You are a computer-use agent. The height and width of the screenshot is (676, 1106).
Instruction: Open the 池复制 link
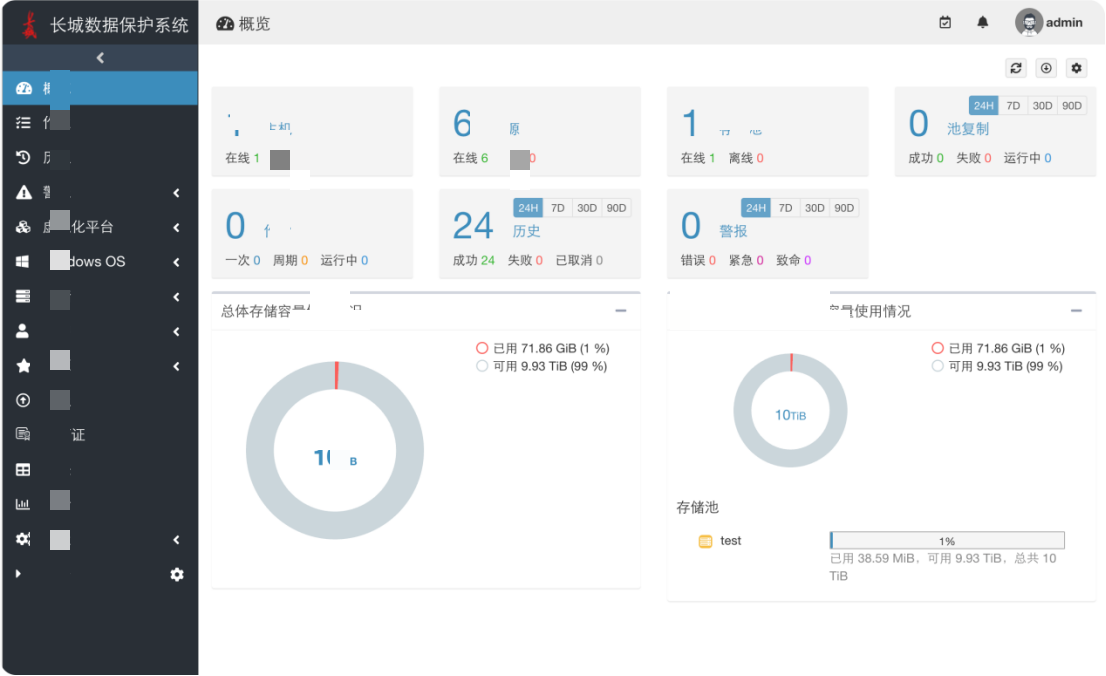tap(968, 129)
